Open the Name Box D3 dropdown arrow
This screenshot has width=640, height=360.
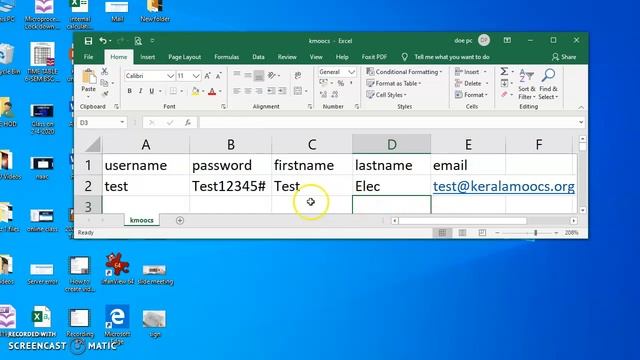[x=122, y=122]
